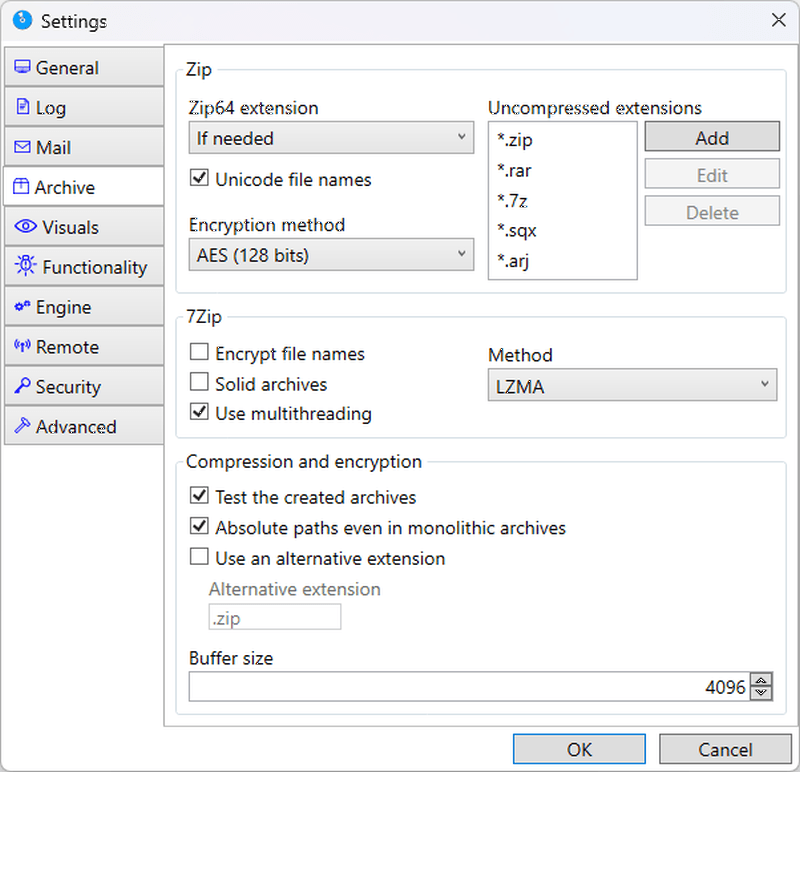Viewport: 800px width, 880px height.
Task: Open the Zip64 extension dropdown
Action: point(331,138)
